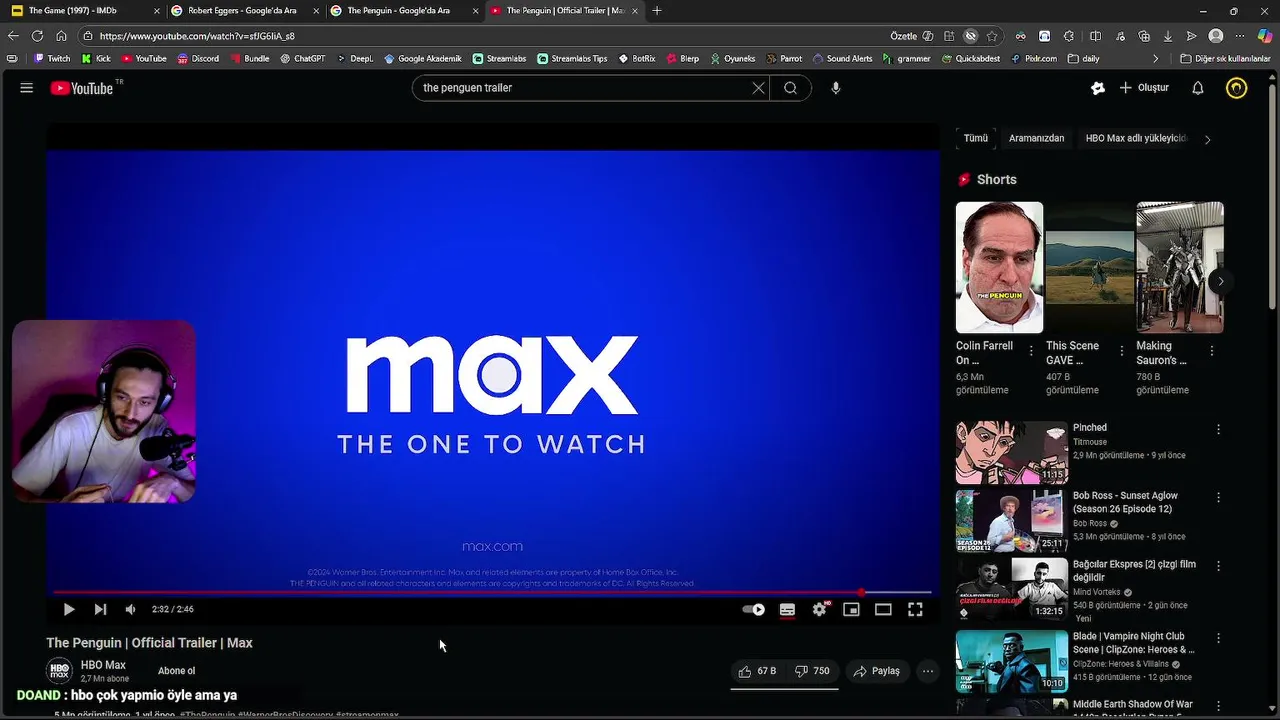Go to YouTube home via logo

[x=82, y=88]
